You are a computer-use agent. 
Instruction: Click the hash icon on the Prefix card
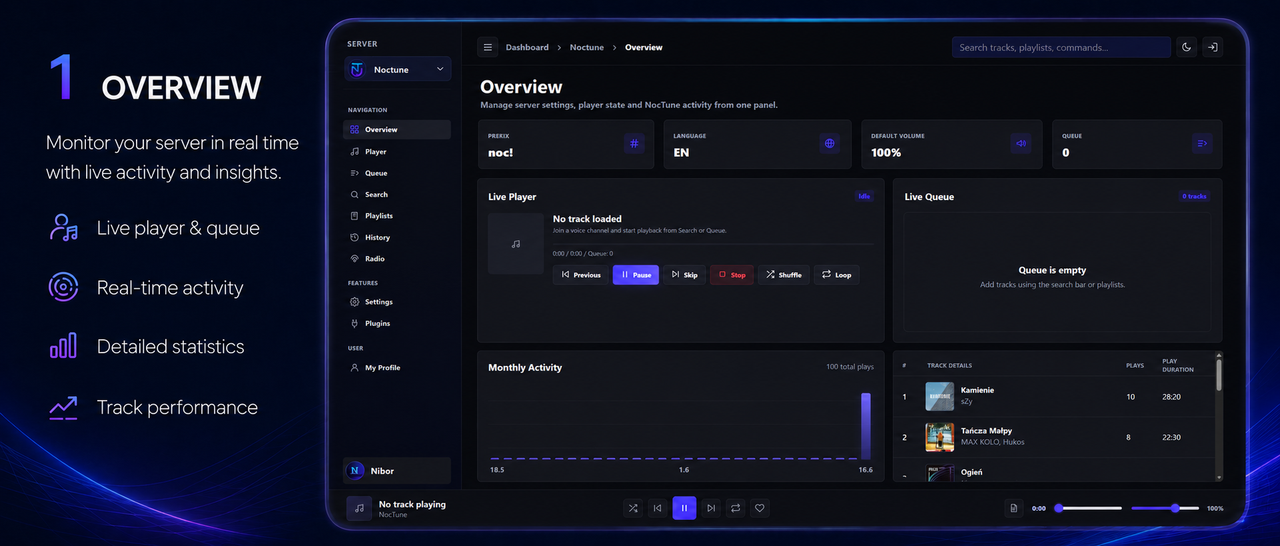(x=634, y=144)
